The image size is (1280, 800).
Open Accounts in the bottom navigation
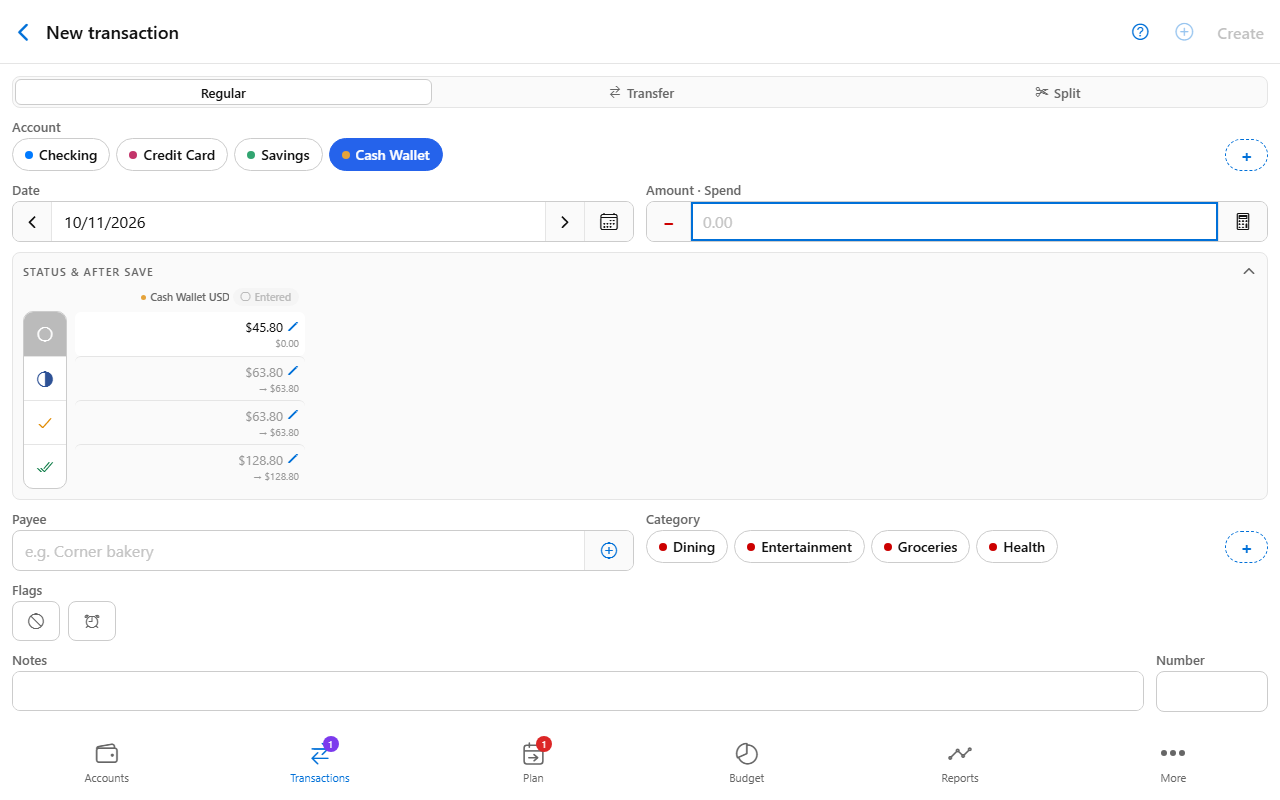tap(107, 763)
